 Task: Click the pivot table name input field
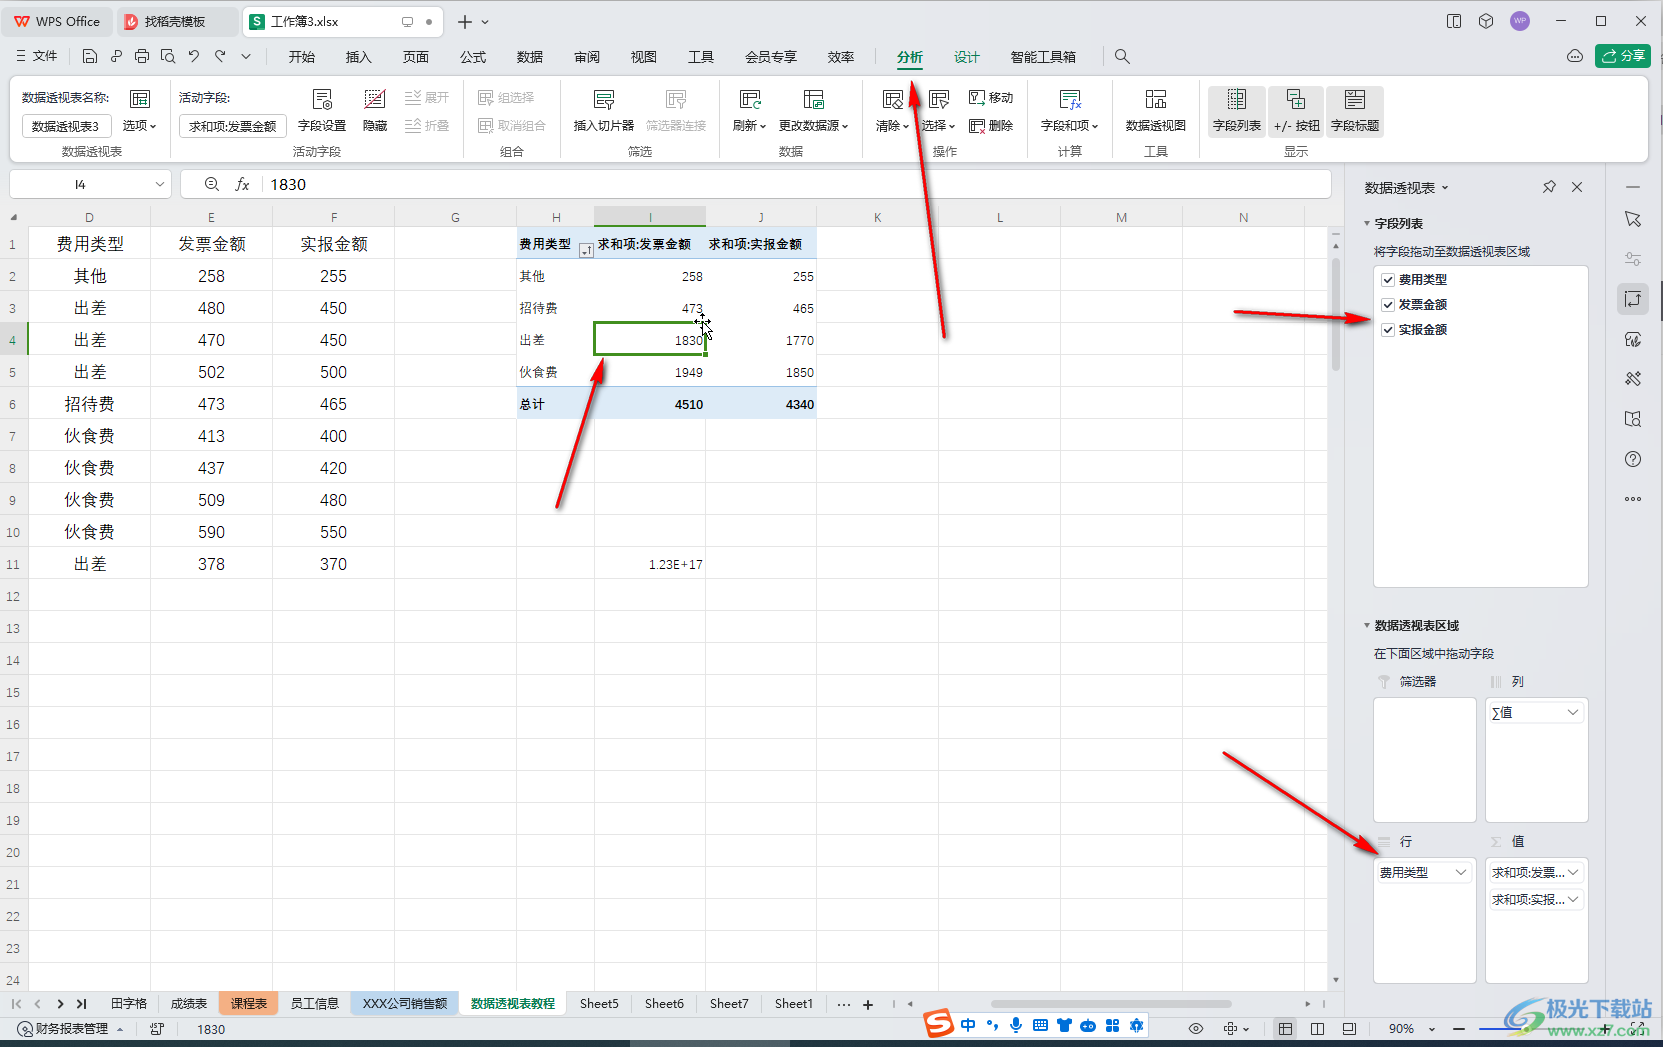pos(67,126)
